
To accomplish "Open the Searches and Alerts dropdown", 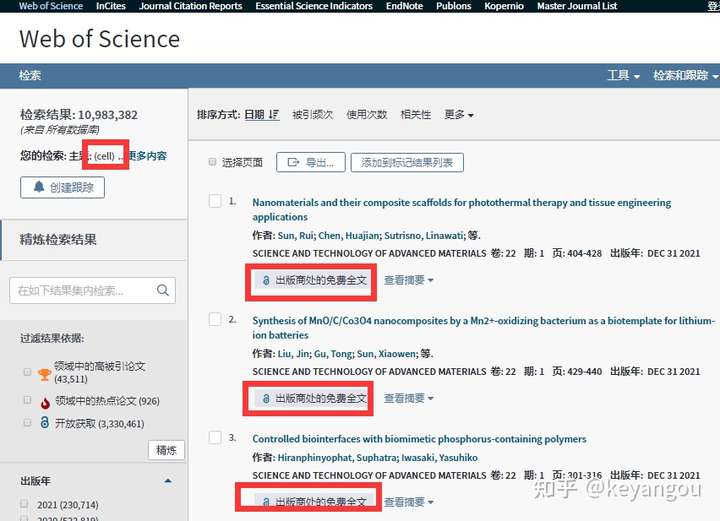I will 686,75.
